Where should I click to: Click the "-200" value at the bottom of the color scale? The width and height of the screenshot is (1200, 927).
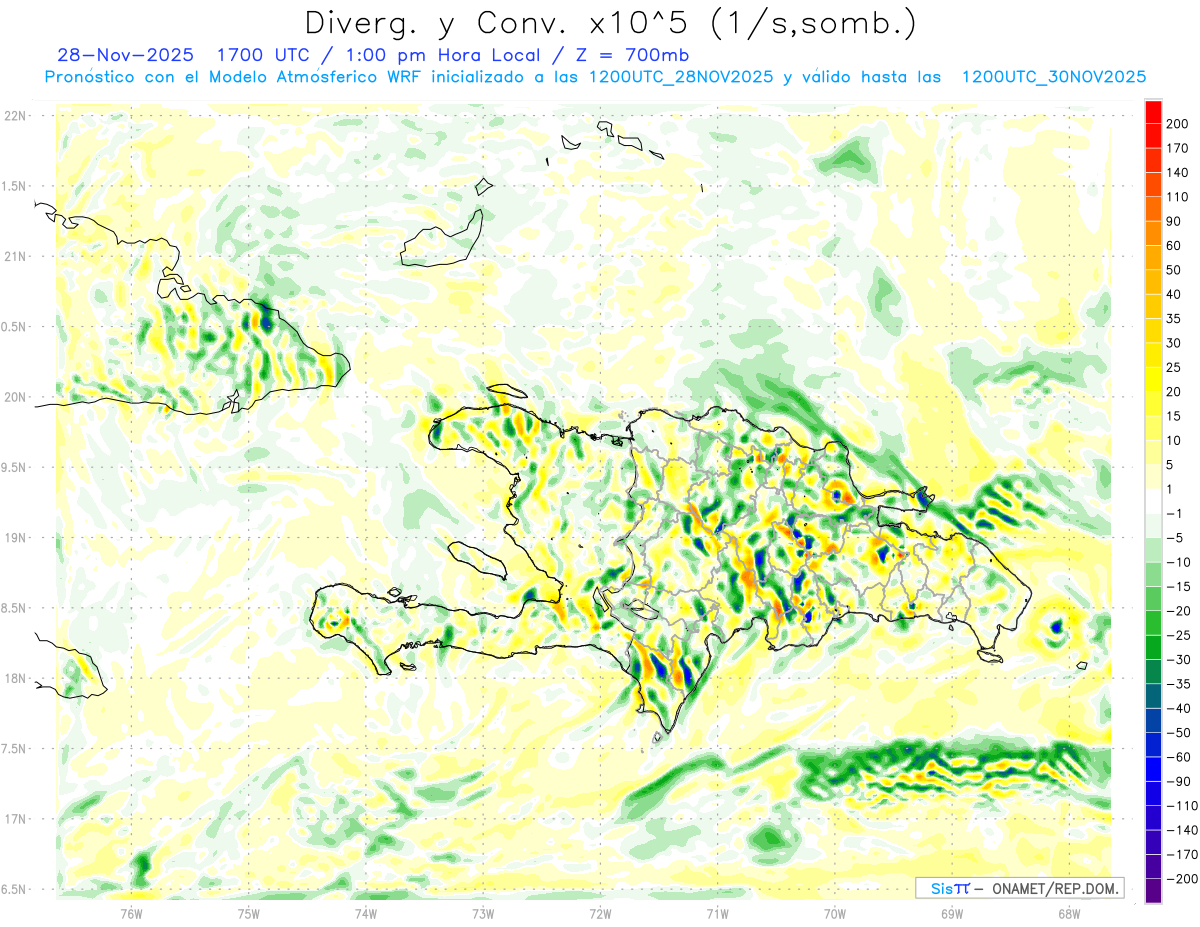[x=1181, y=878]
